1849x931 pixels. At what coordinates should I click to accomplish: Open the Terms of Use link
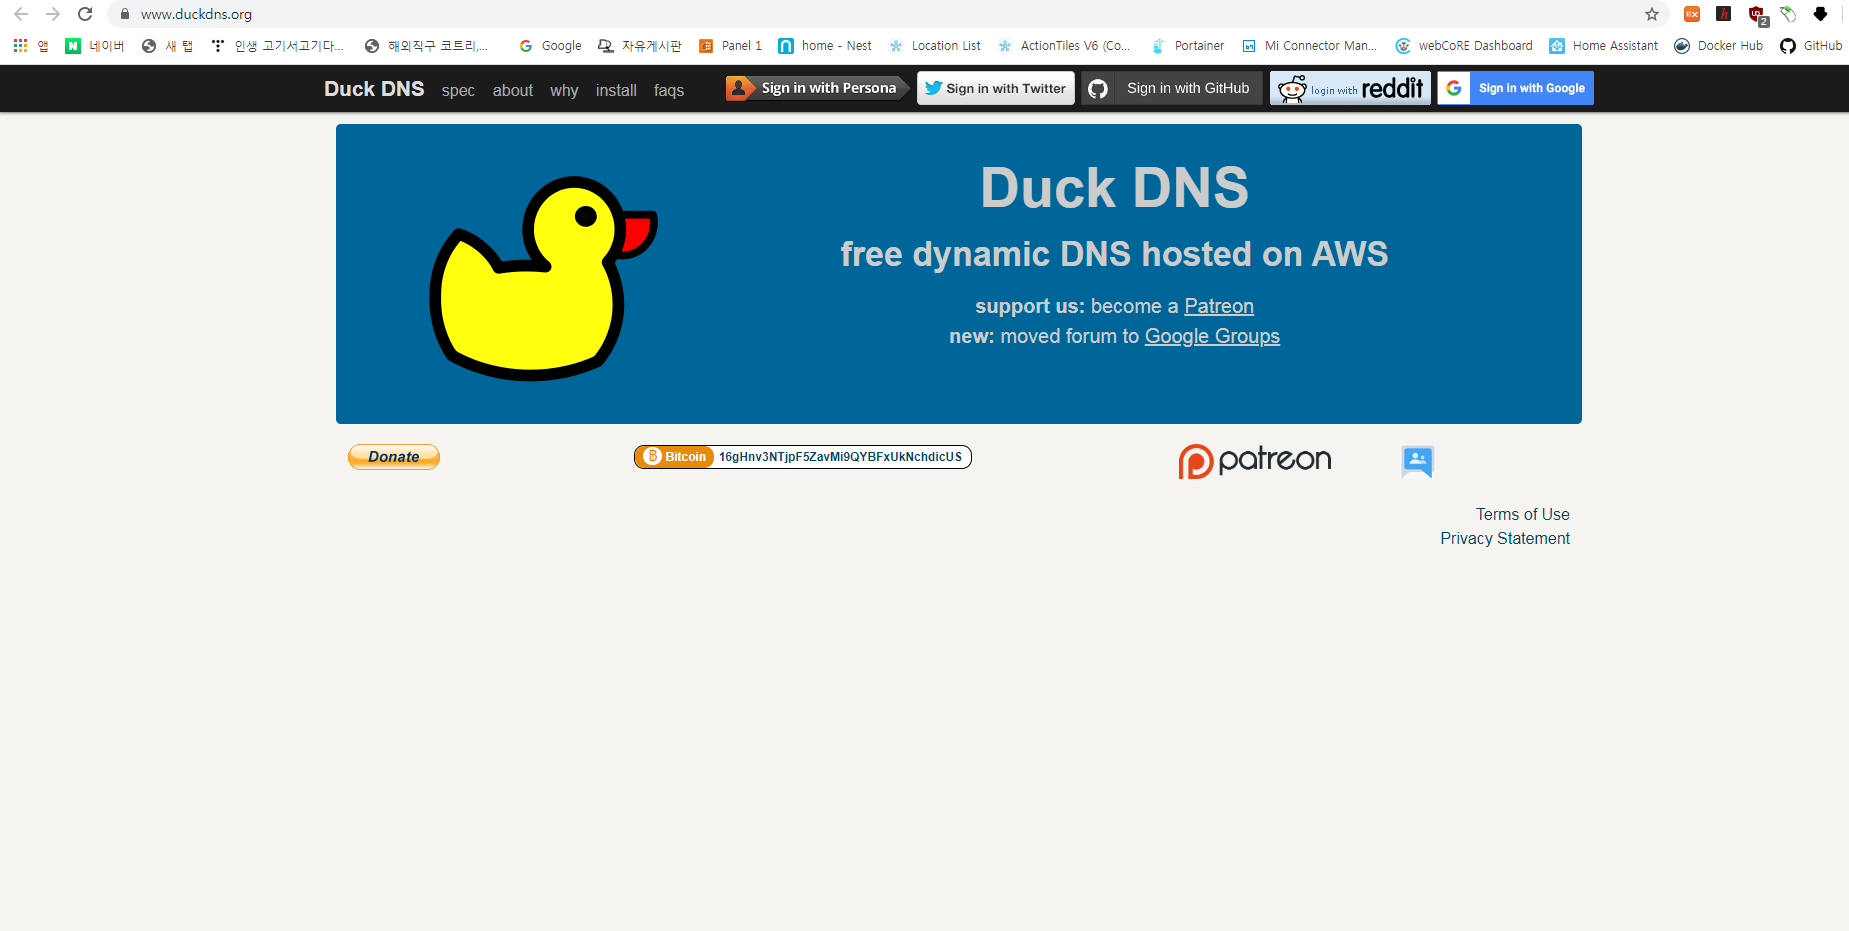pos(1523,514)
